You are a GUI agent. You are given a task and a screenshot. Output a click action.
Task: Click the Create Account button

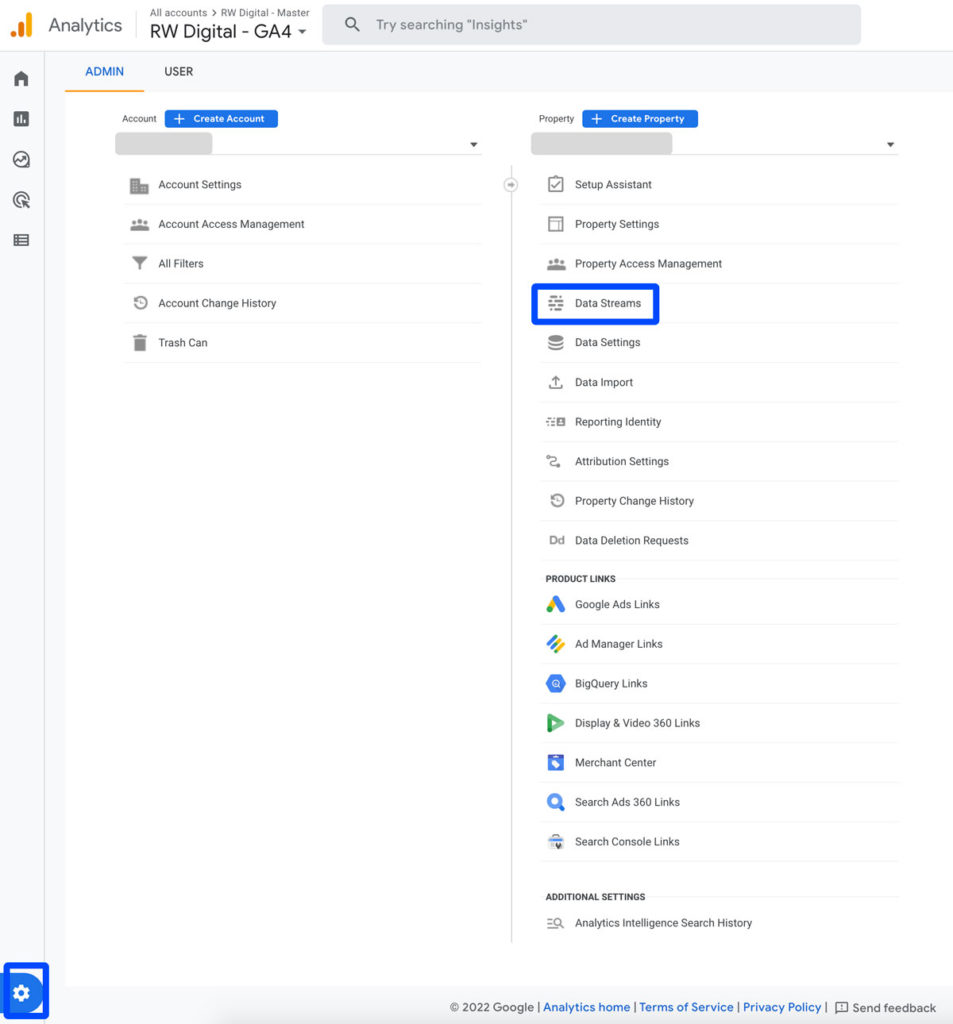pos(221,119)
